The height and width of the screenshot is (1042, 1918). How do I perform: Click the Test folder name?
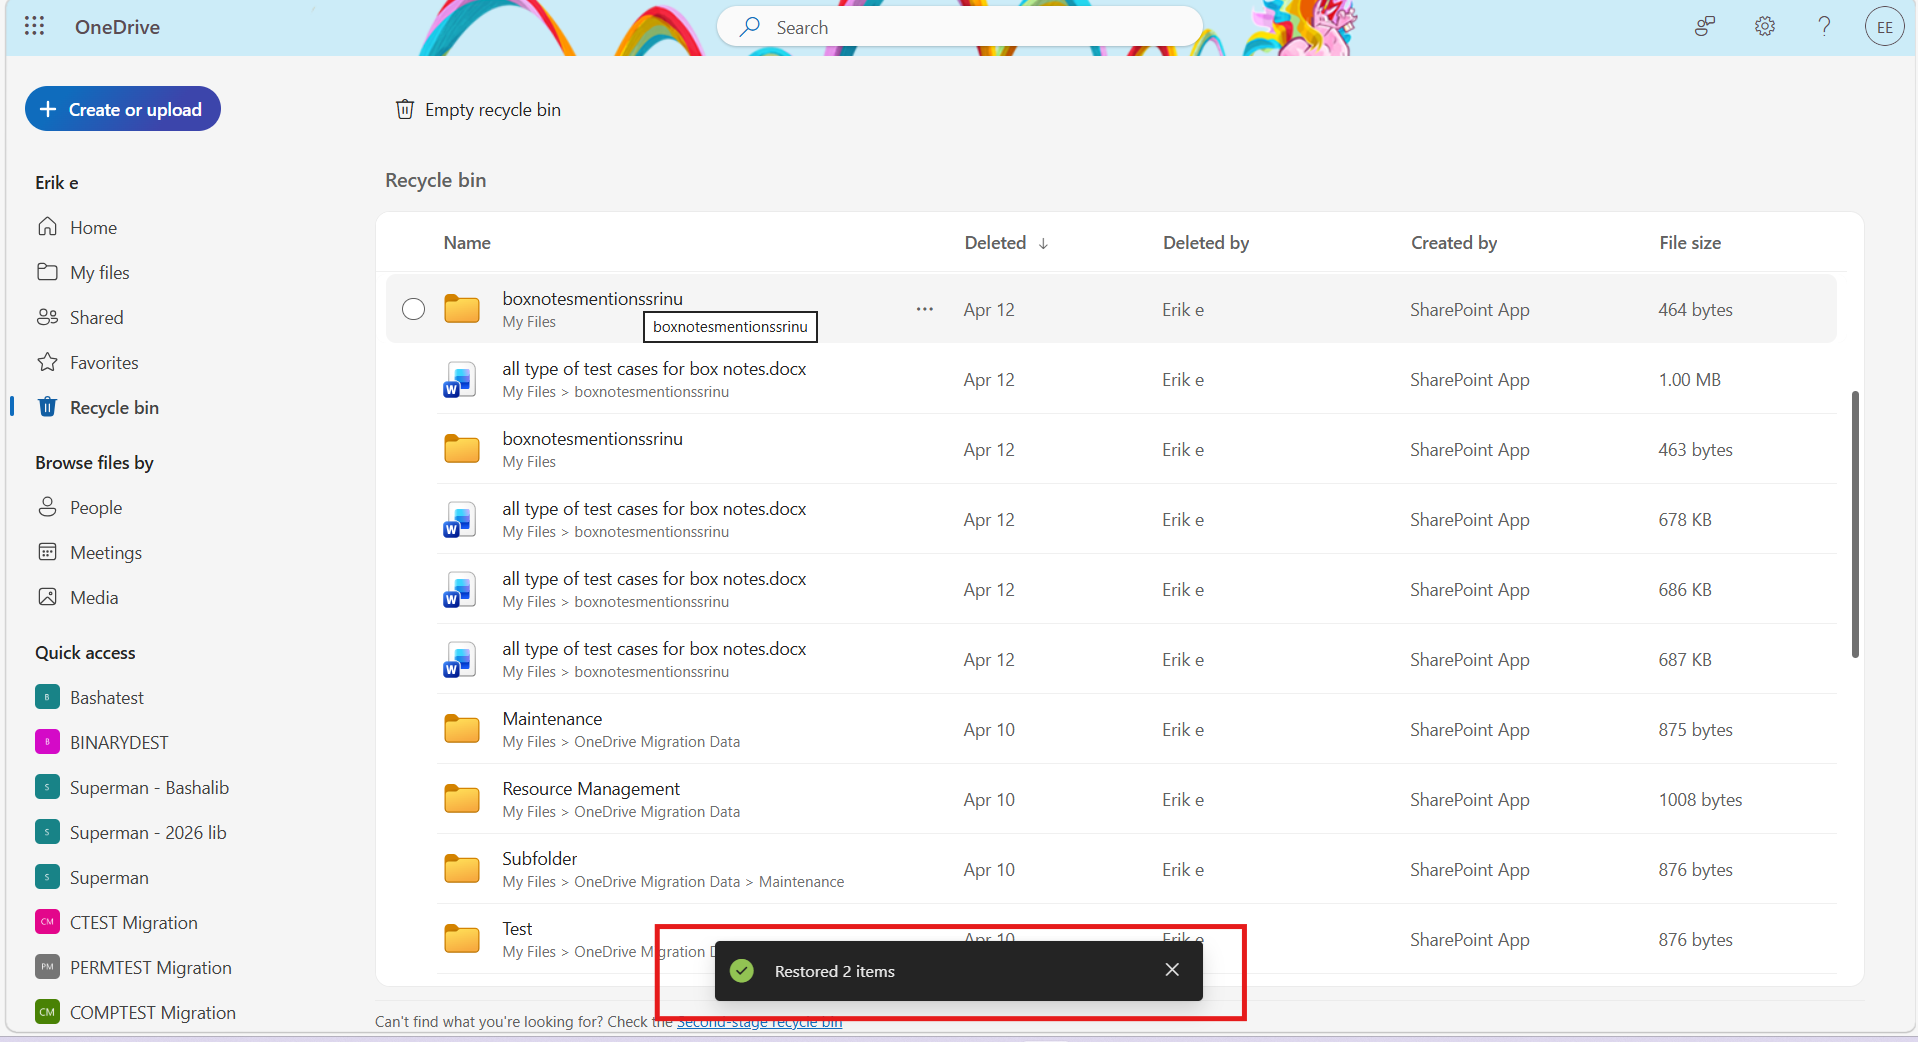[x=517, y=928]
